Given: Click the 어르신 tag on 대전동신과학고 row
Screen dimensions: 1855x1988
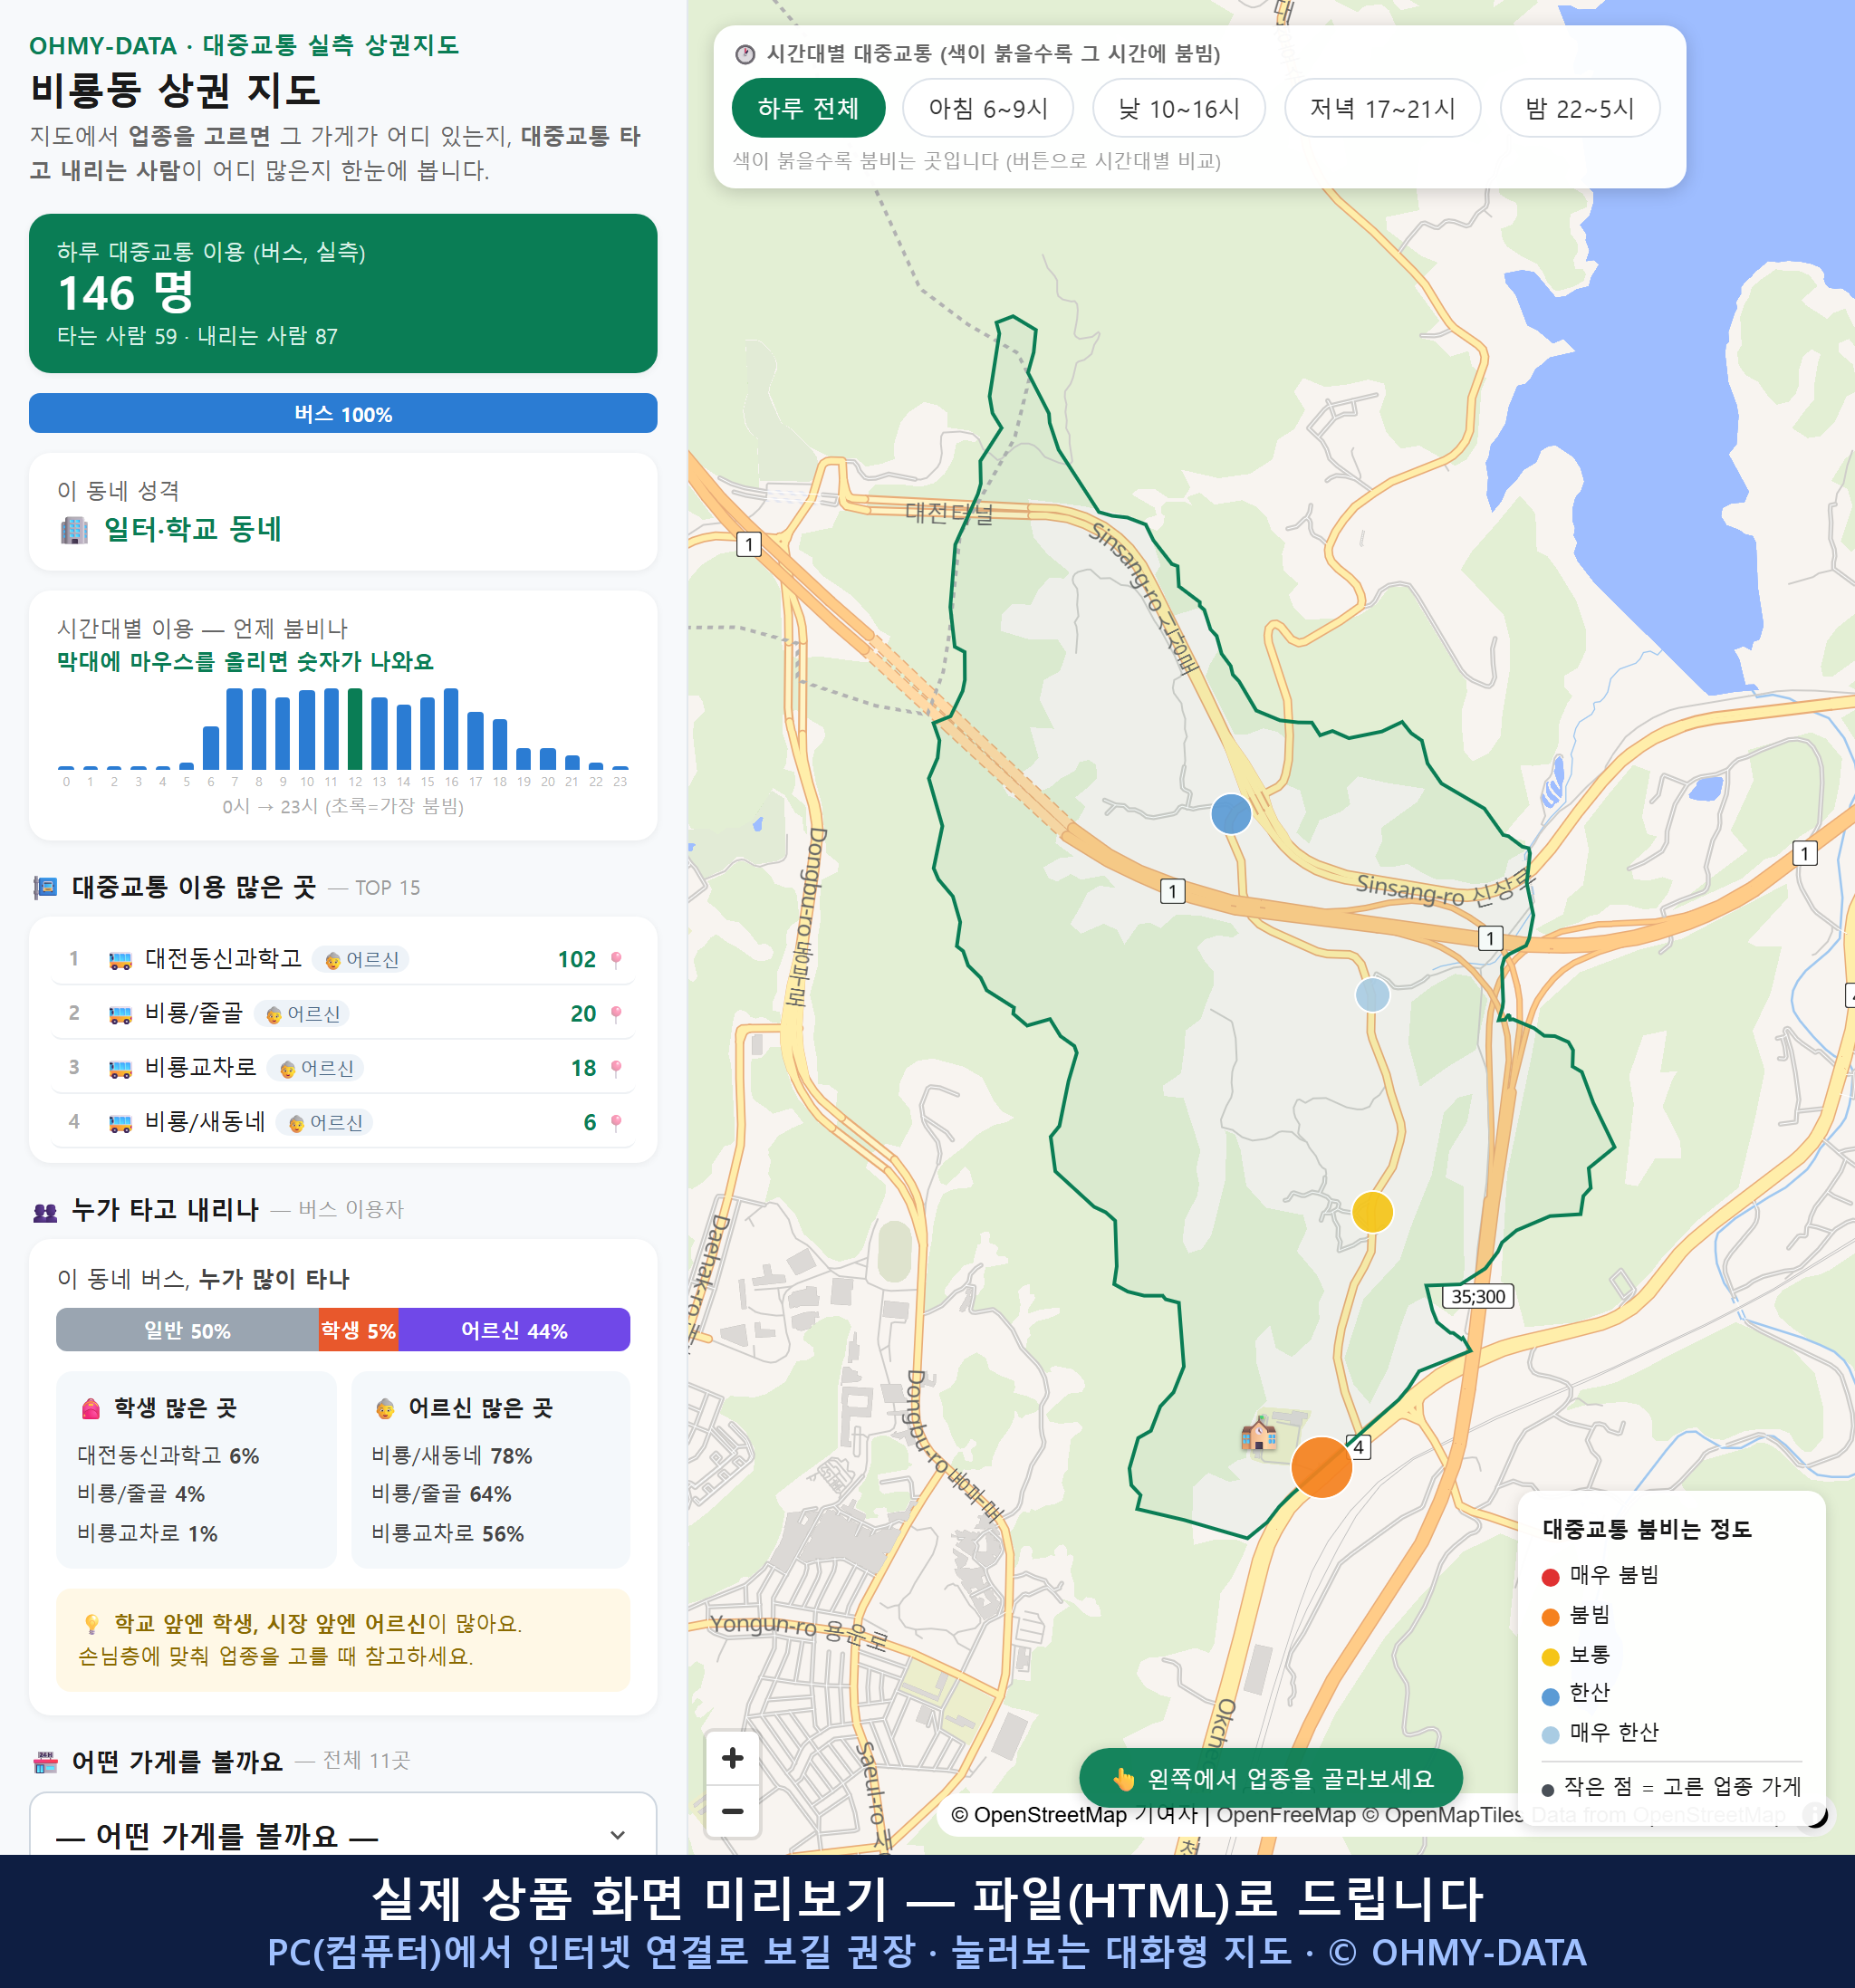Looking at the screenshot, I should point(361,960).
